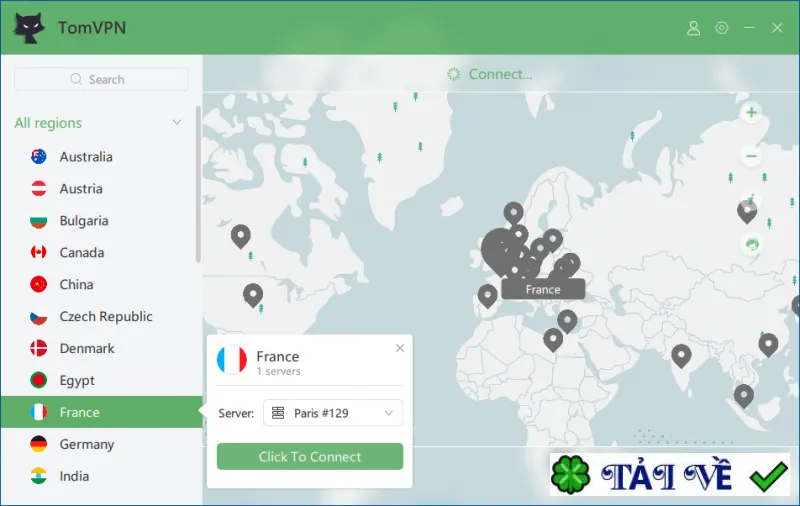
Task: Click the map pin over Hong Kong area
Action: click(768, 344)
